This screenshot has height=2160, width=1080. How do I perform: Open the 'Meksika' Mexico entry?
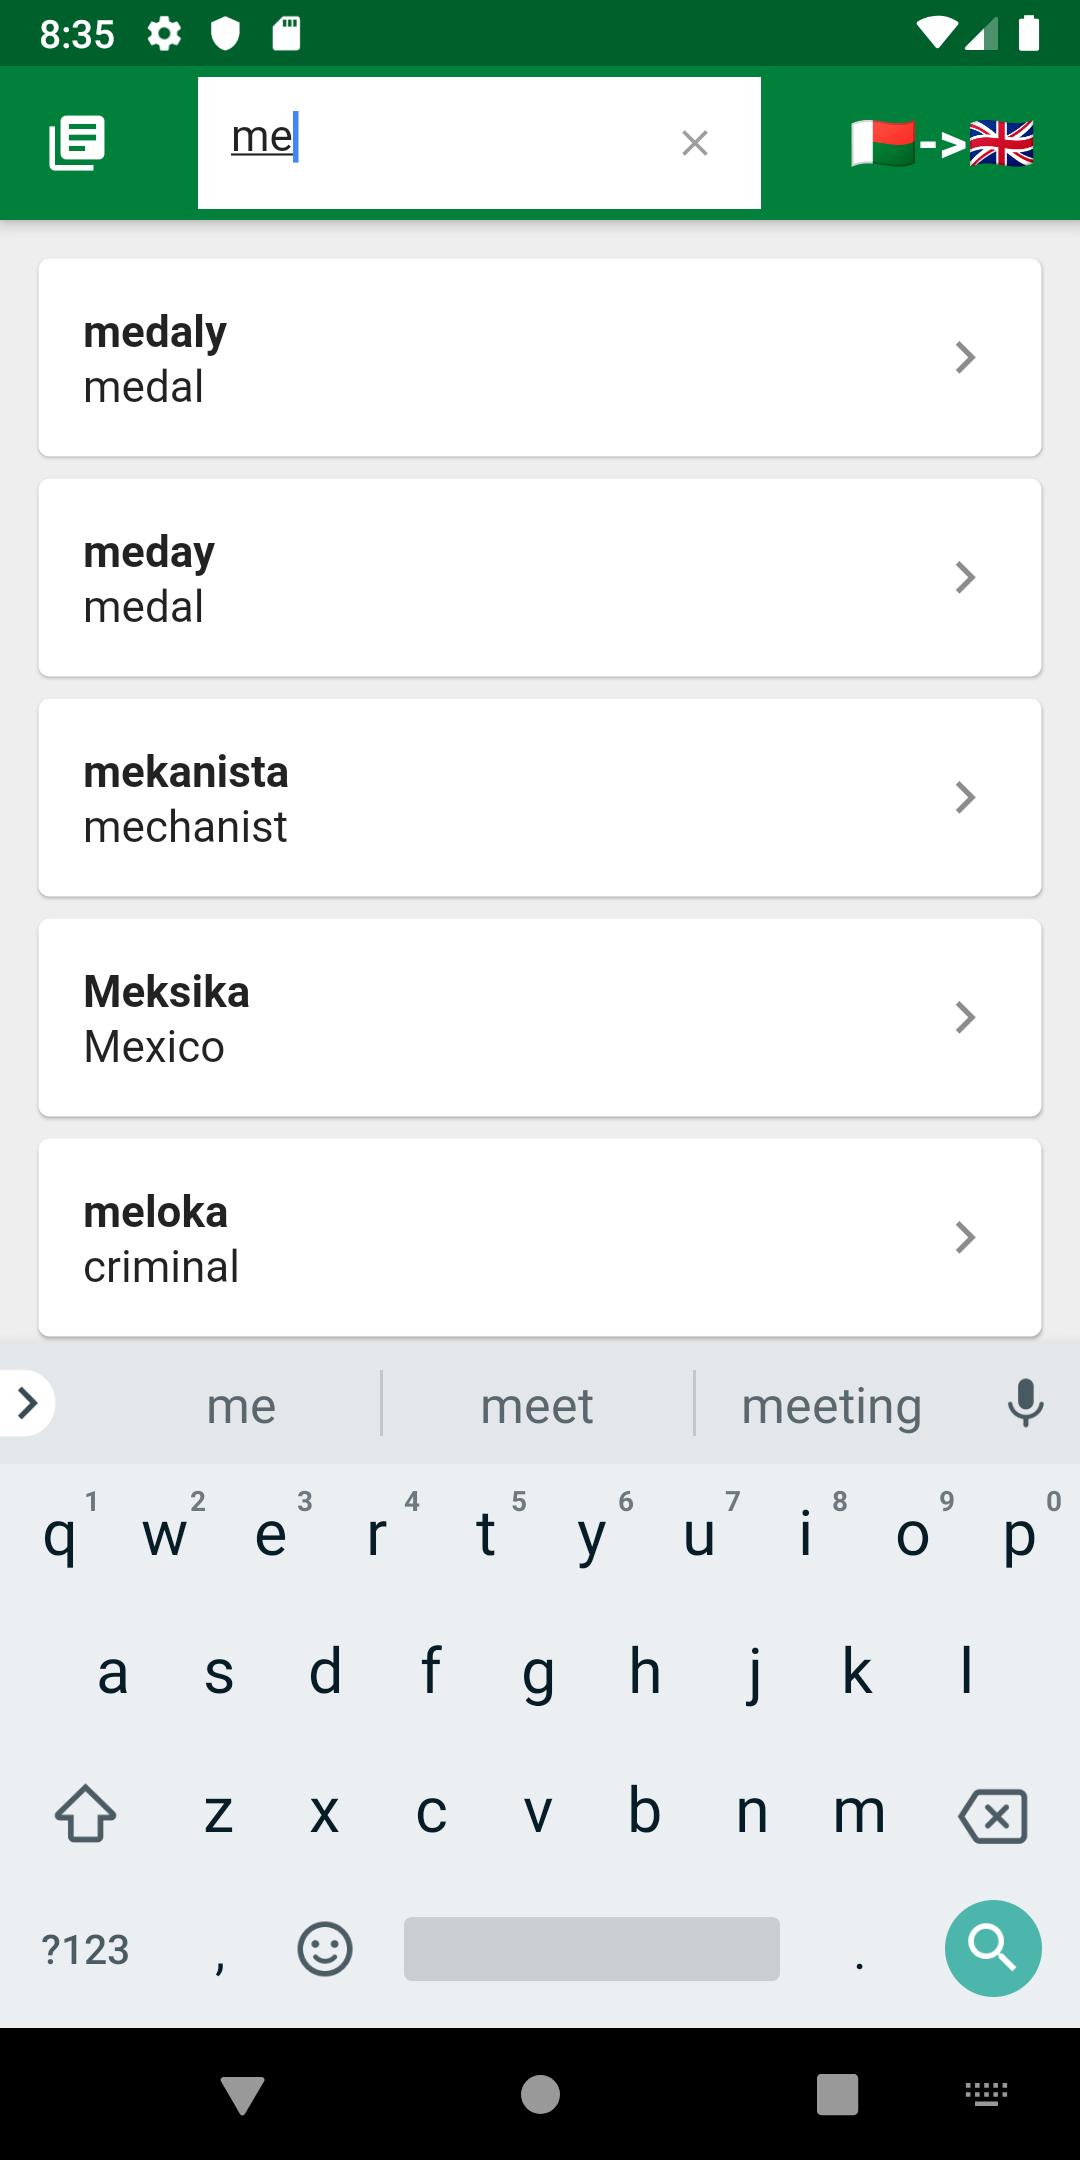coord(540,1018)
